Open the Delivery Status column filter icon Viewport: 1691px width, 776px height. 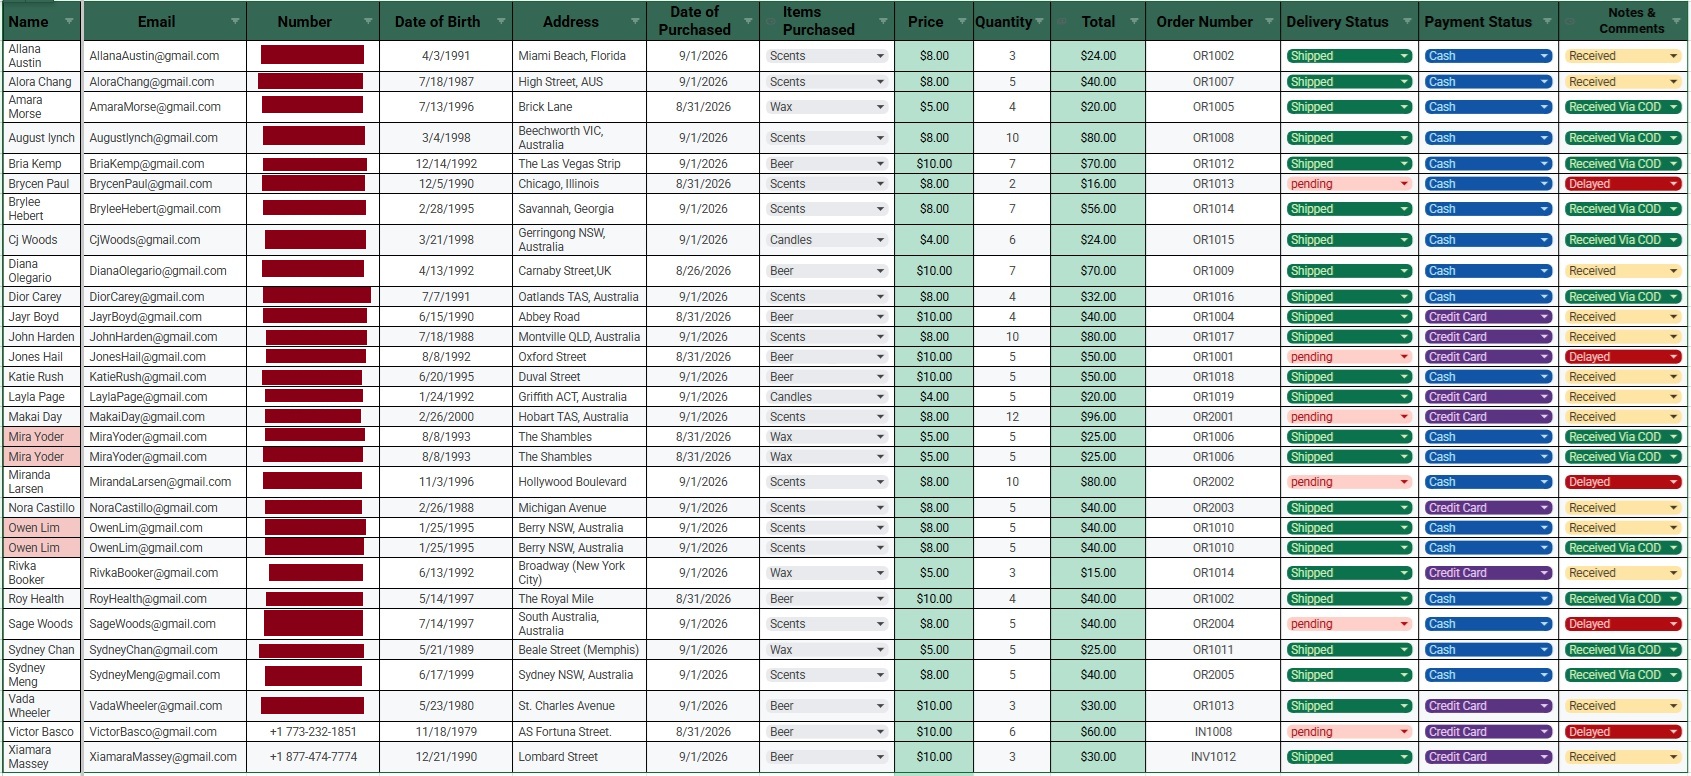(1406, 21)
